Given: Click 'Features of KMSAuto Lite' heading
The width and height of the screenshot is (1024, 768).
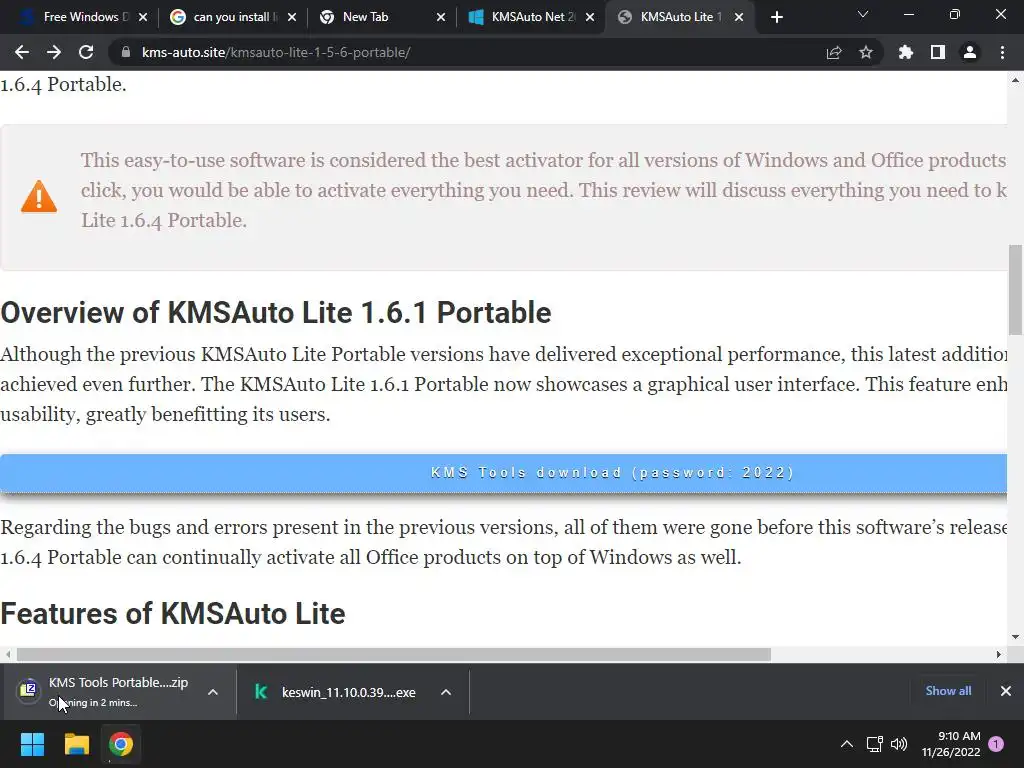Looking at the screenshot, I should coord(172,614).
